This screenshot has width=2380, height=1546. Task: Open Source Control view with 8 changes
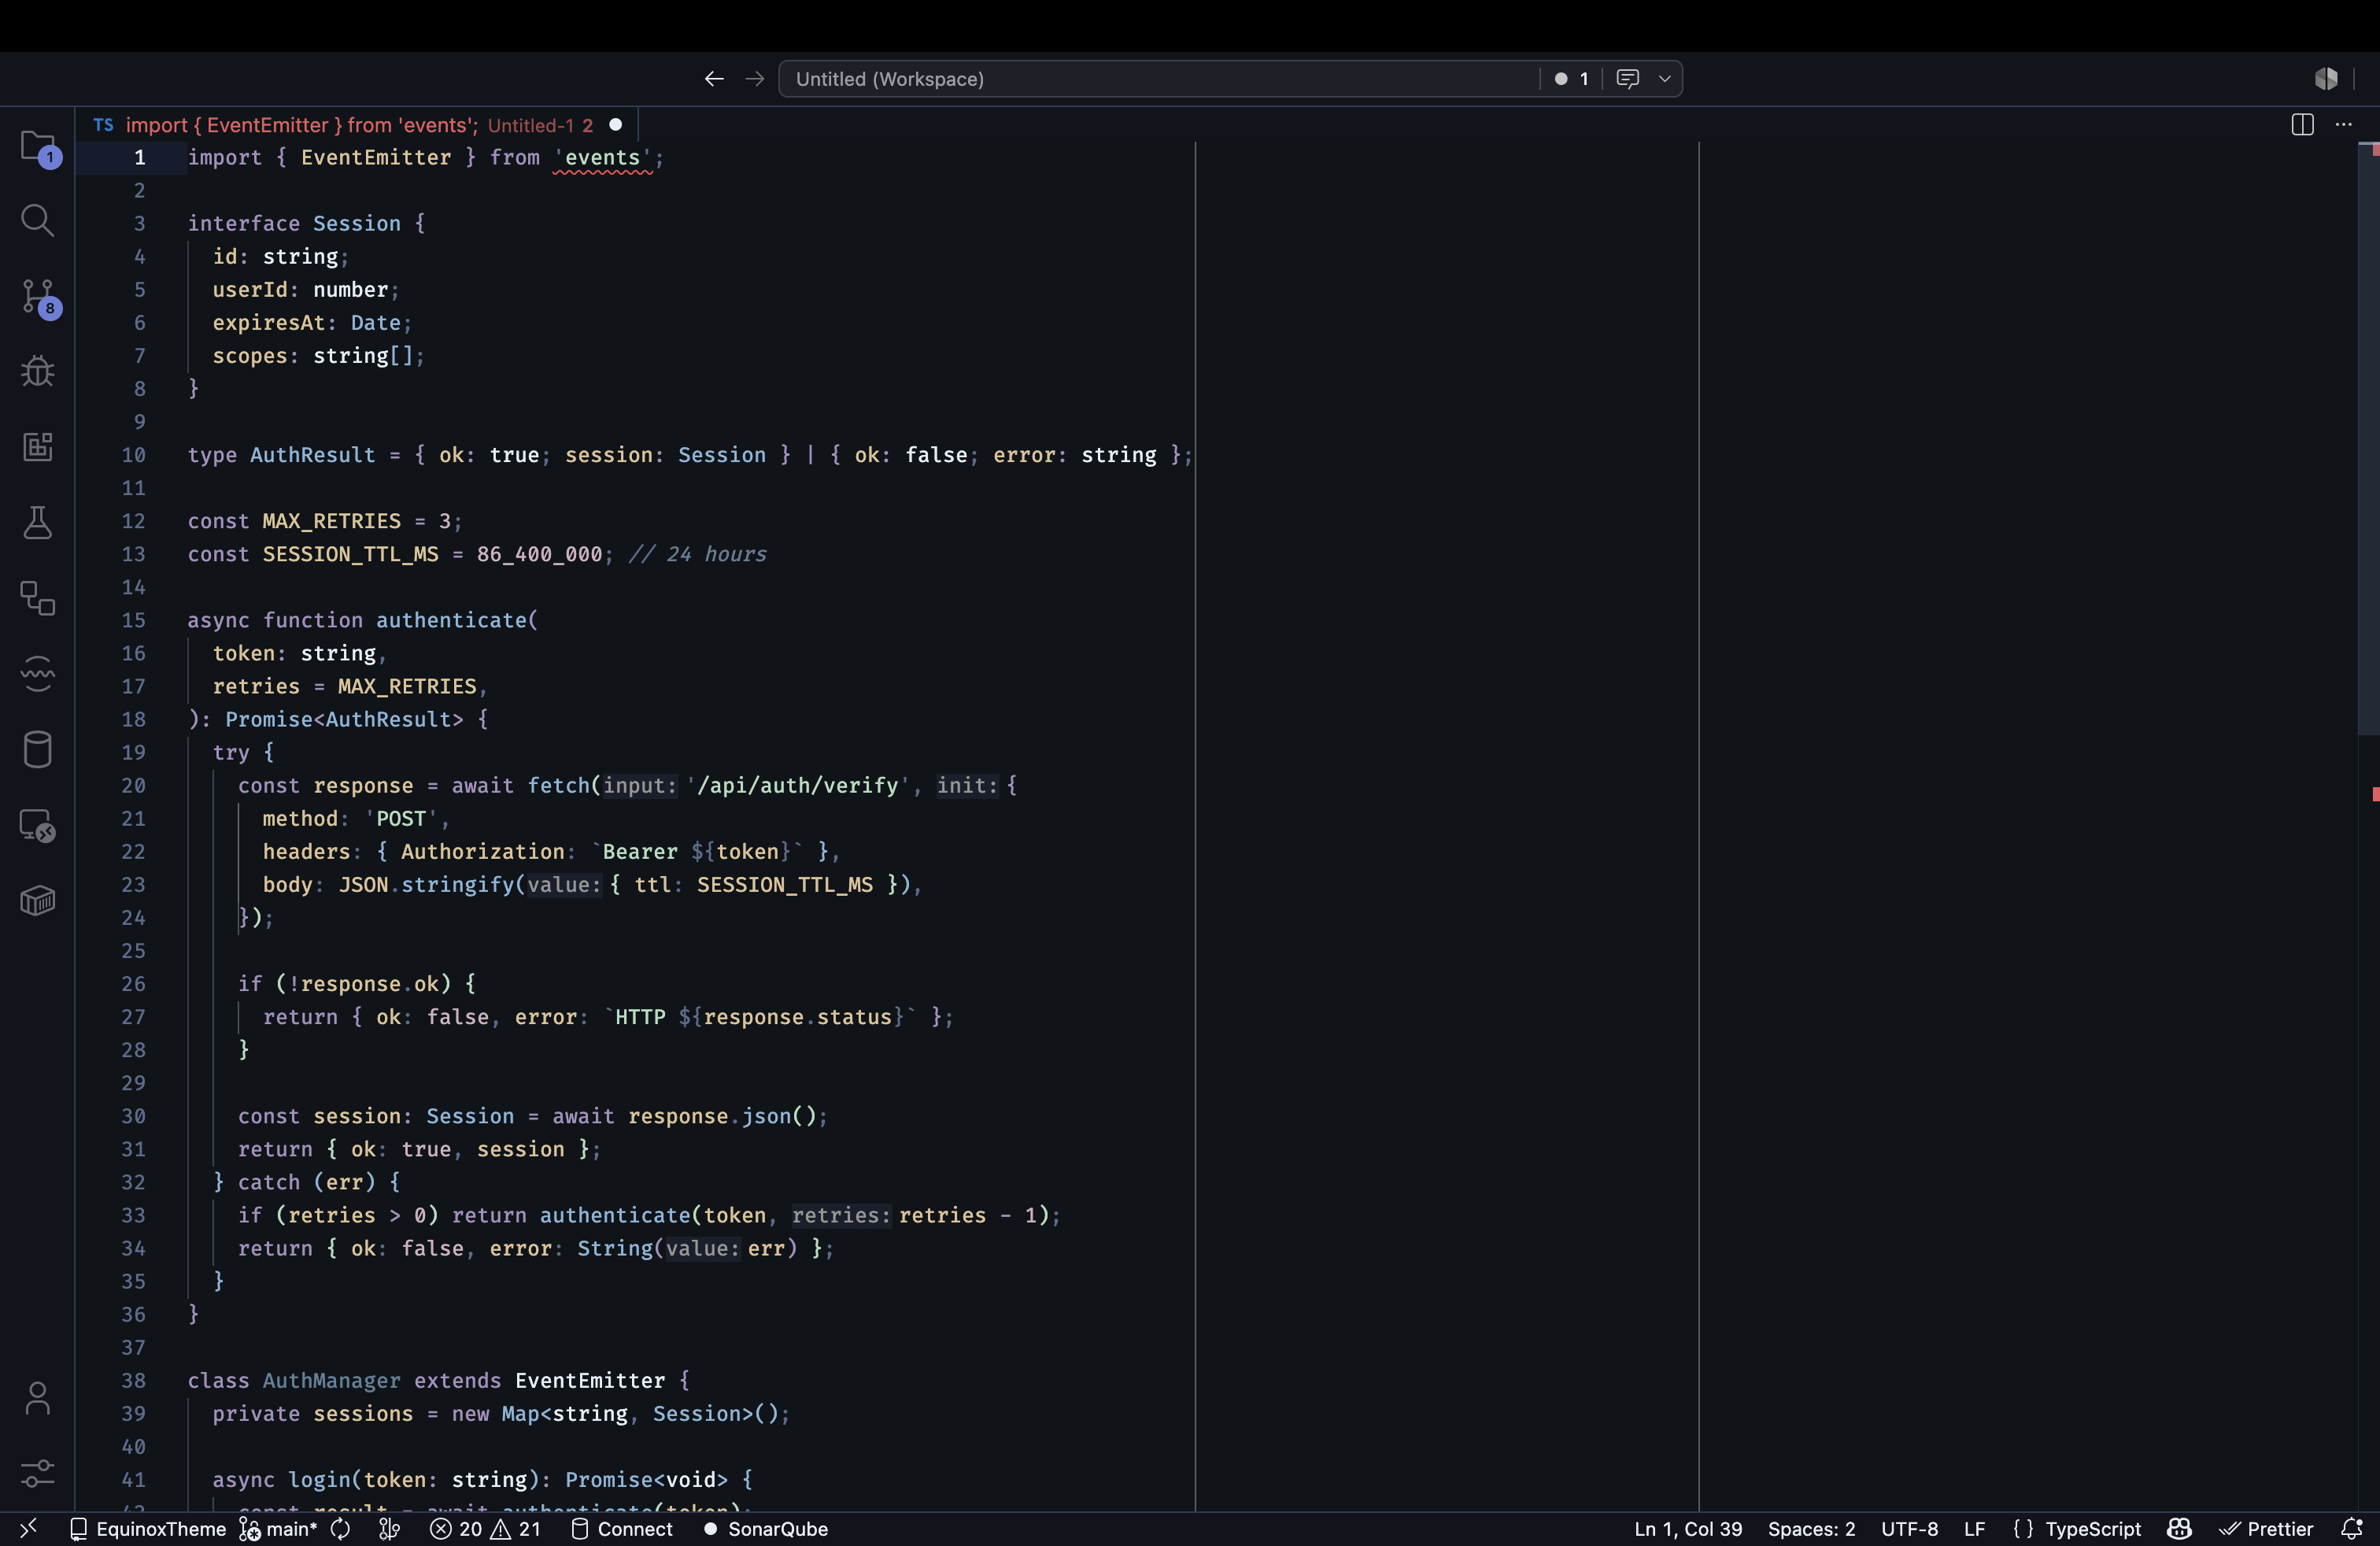pyautogui.click(x=38, y=296)
